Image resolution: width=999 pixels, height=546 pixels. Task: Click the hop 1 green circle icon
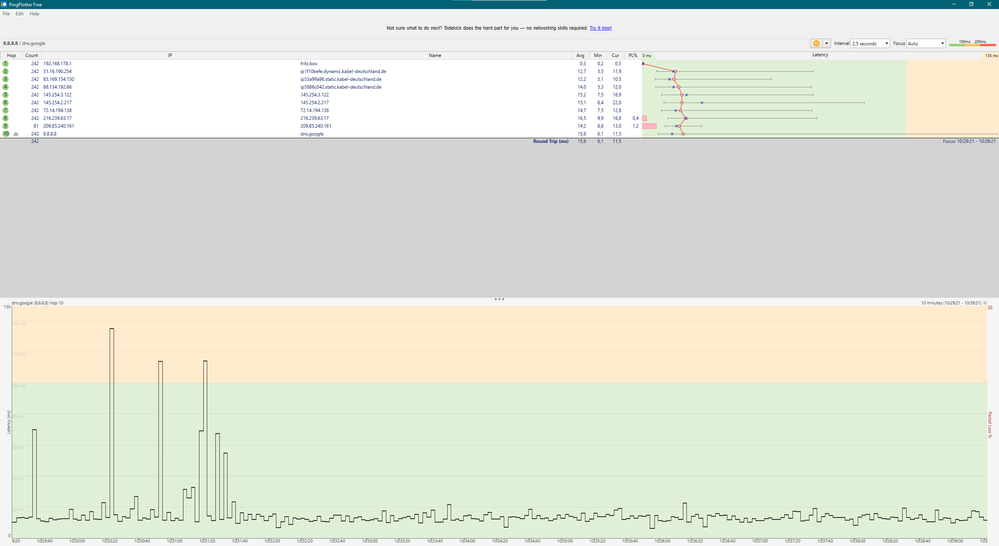(x=6, y=64)
